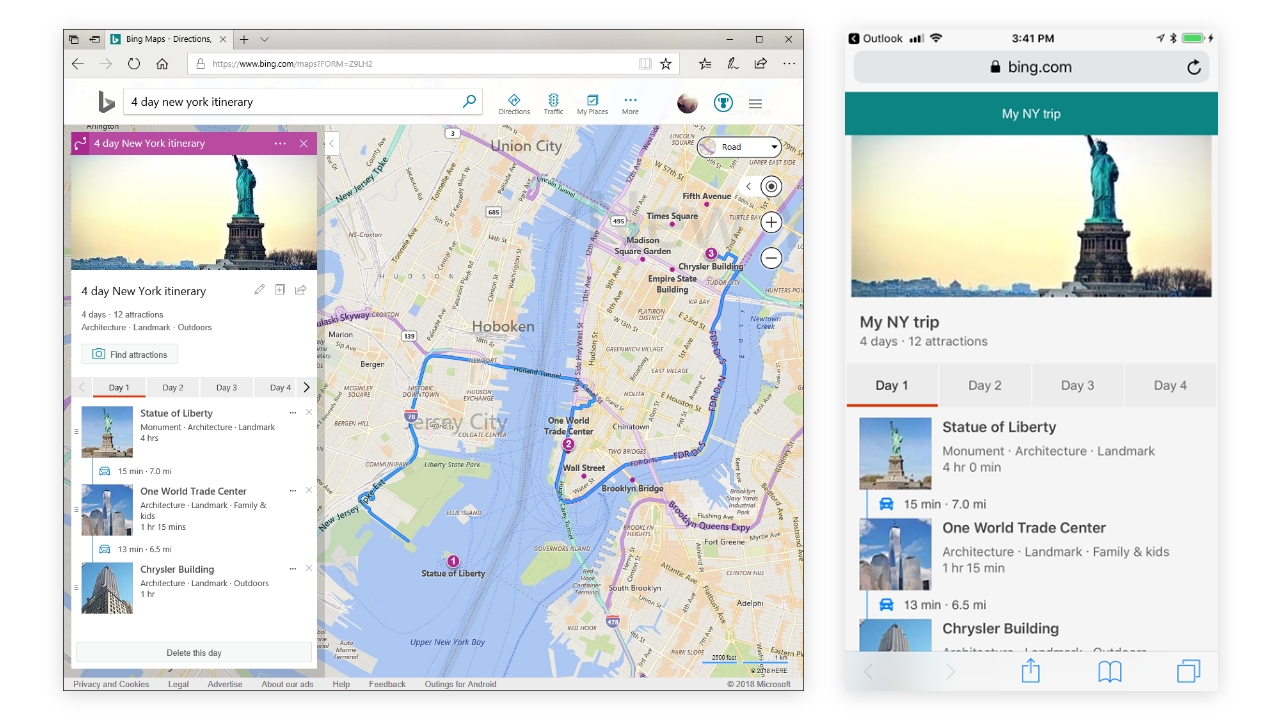Click the locate me target button on map
Screen dimensions: 1280x720
pyautogui.click(x=770, y=186)
